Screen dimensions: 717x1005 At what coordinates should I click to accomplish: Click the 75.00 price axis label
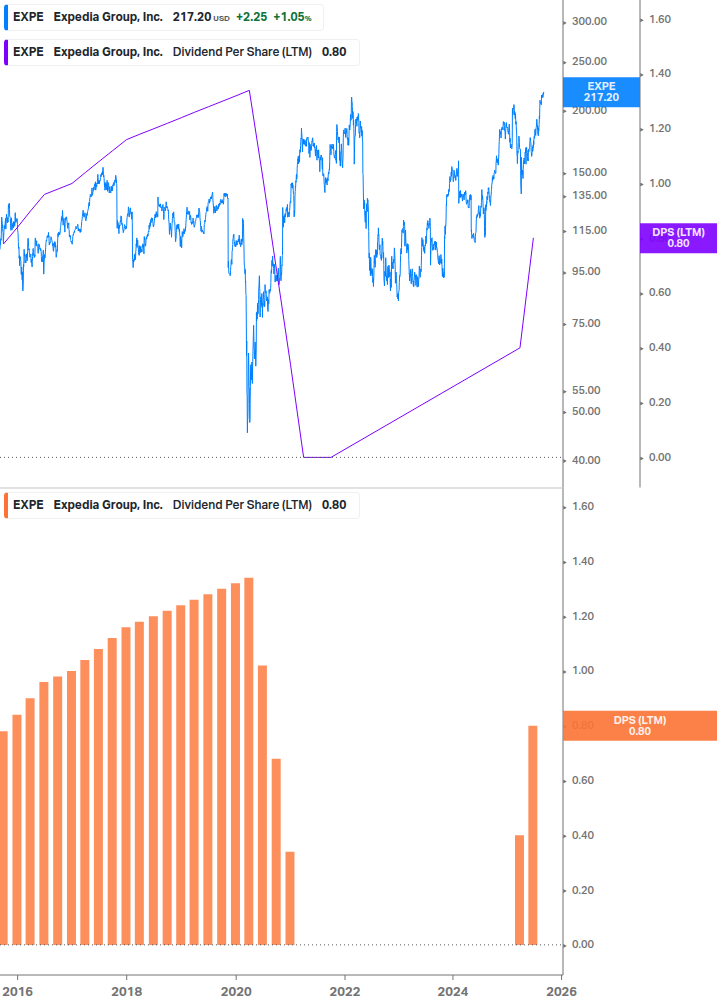click(x=586, y=324)
